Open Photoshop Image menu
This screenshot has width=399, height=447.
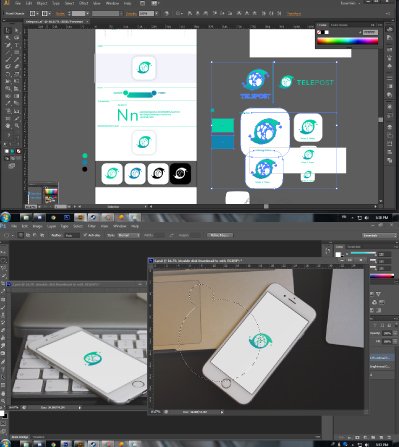[37, 226]
